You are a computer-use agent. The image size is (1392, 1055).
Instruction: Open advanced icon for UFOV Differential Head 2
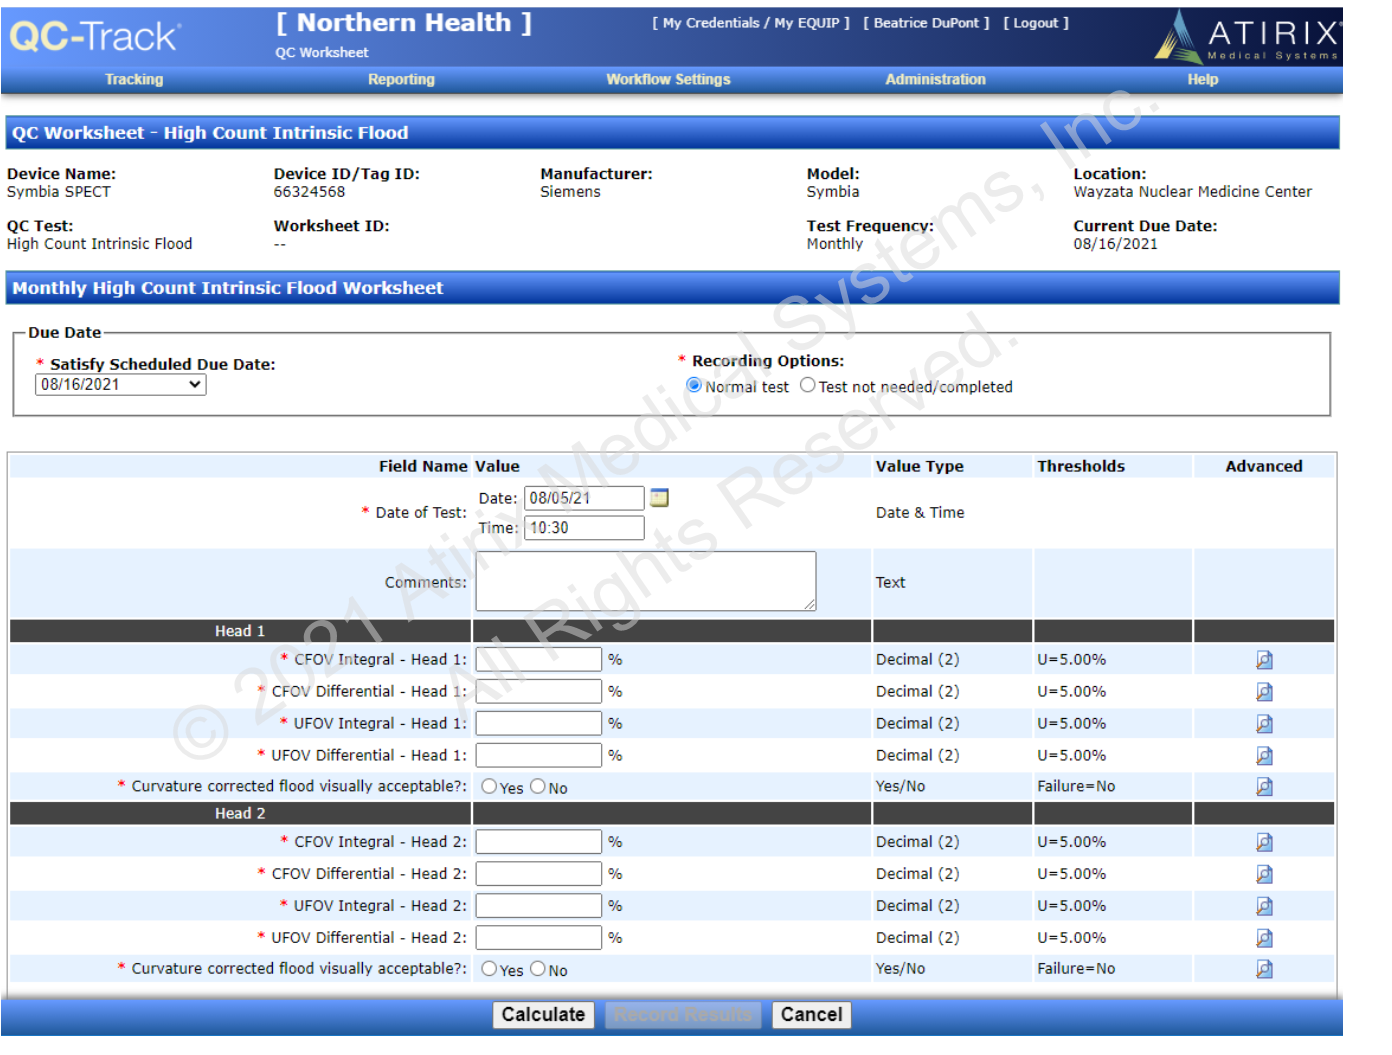click(x=1264, y=938)
